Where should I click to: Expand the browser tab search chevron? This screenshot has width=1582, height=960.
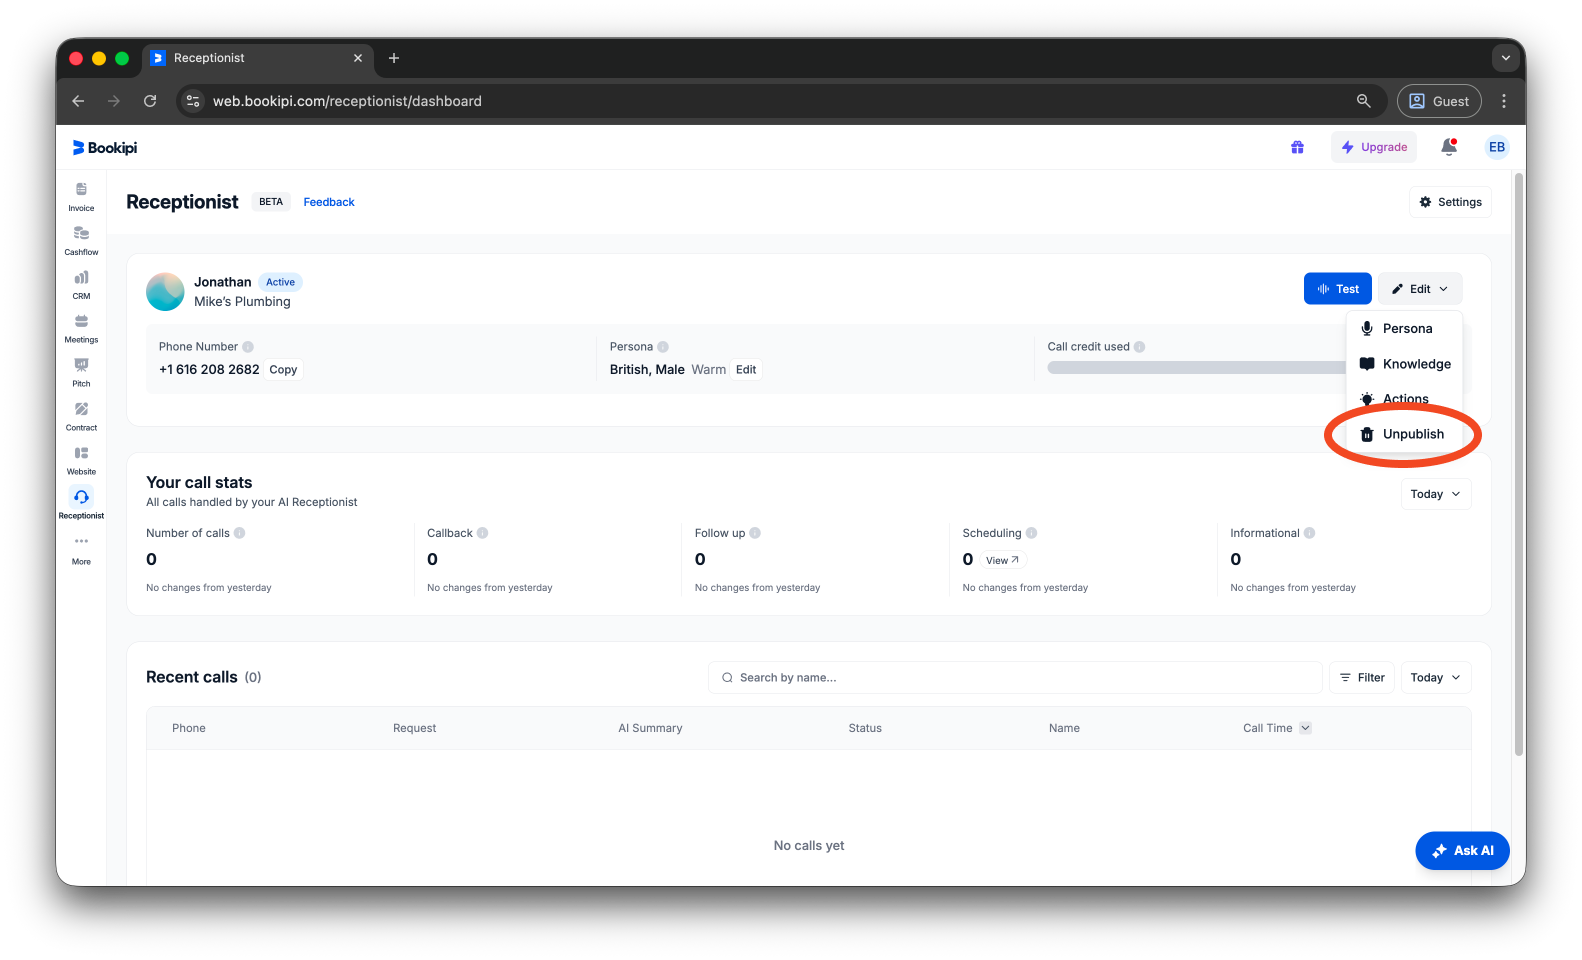click(x=1505, y=58)
